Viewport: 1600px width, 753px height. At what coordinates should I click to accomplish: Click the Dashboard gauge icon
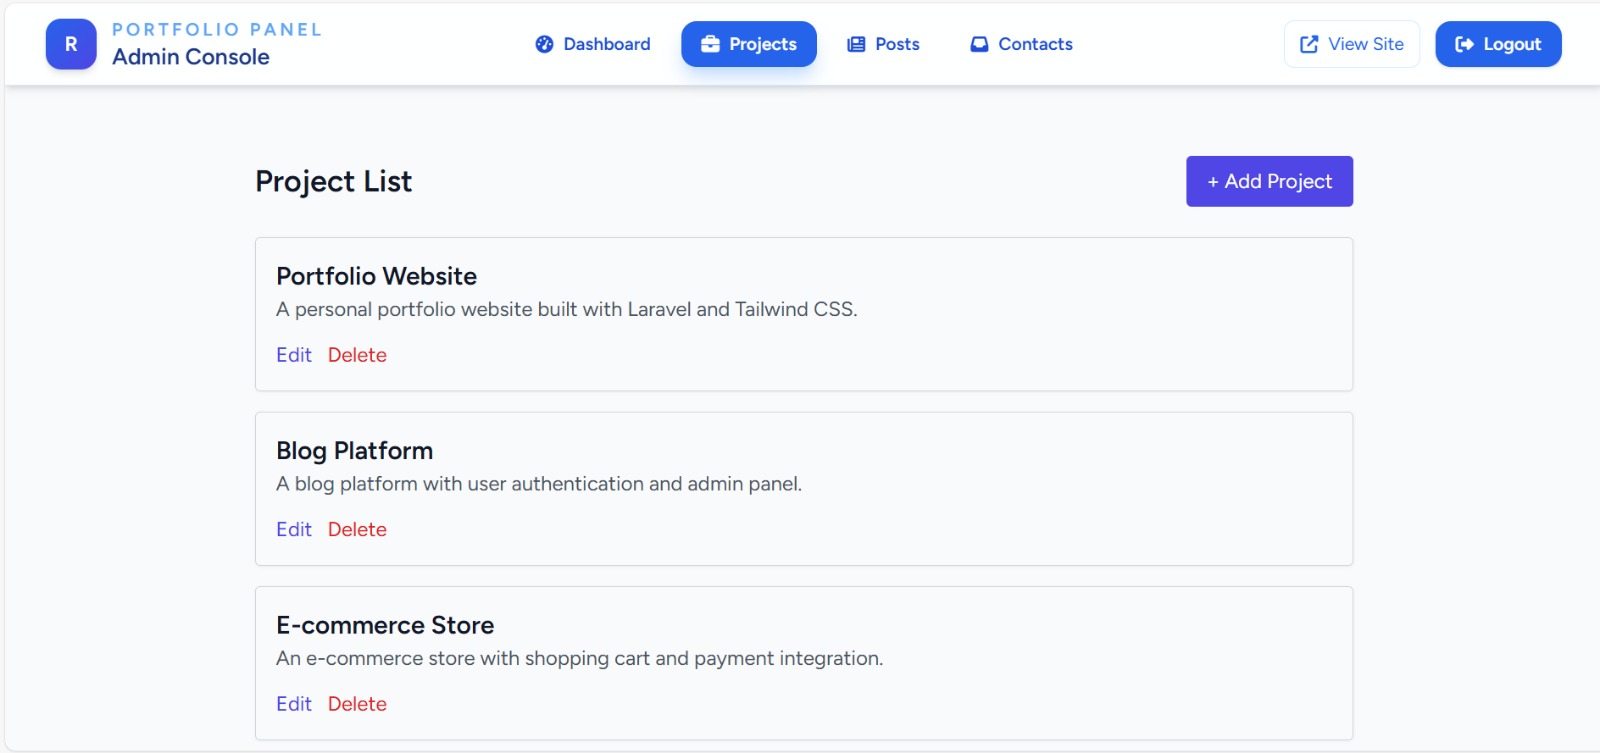click(x=544, y=44)
